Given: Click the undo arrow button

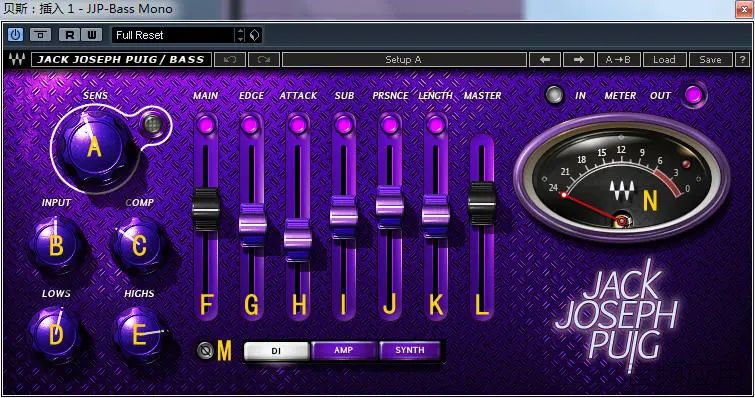Looking at the screenshot, I should click(230, 60).
